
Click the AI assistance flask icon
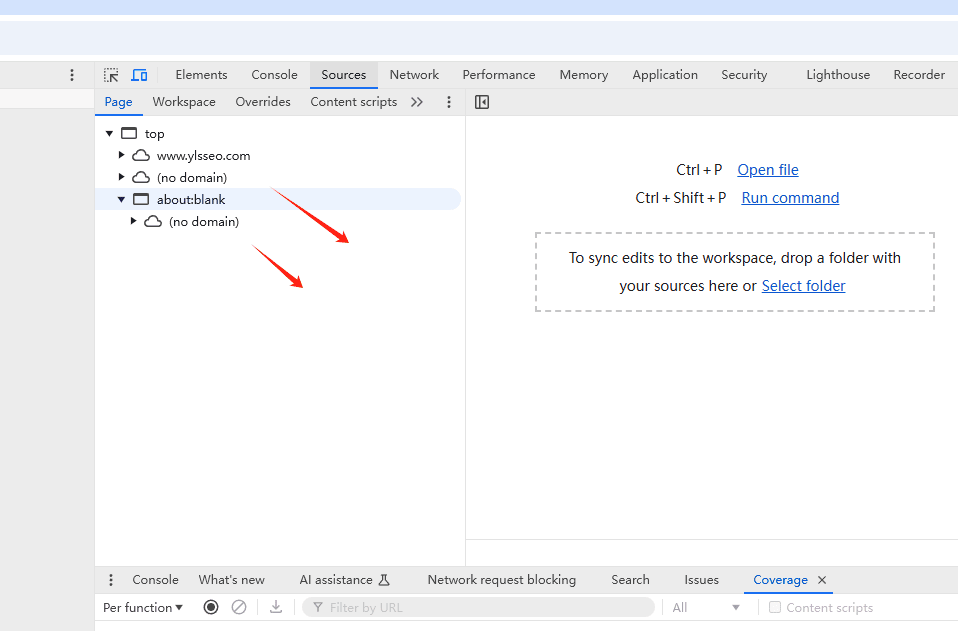tap(384, 580)
